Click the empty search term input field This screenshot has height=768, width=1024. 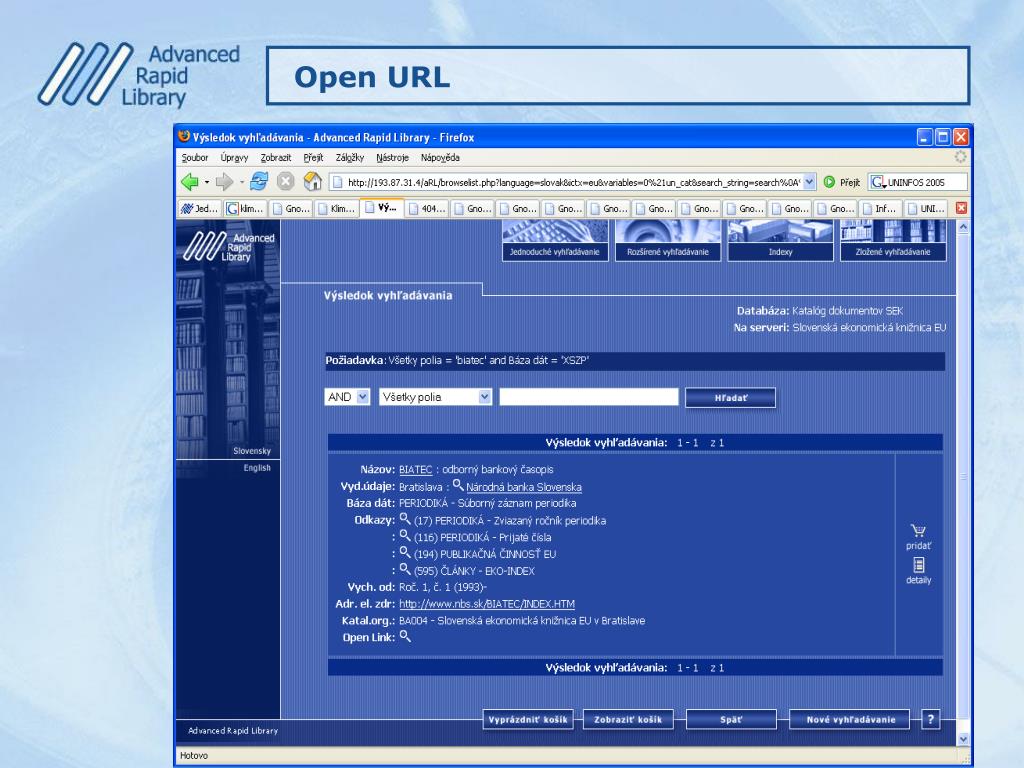589,396
